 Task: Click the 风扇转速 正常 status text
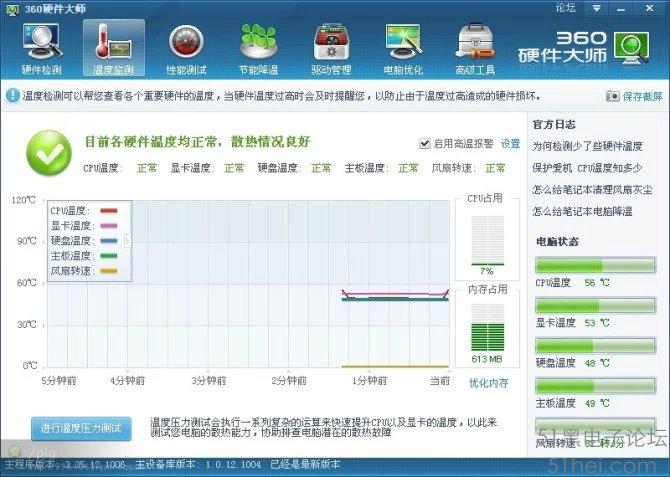click(495, 168)
